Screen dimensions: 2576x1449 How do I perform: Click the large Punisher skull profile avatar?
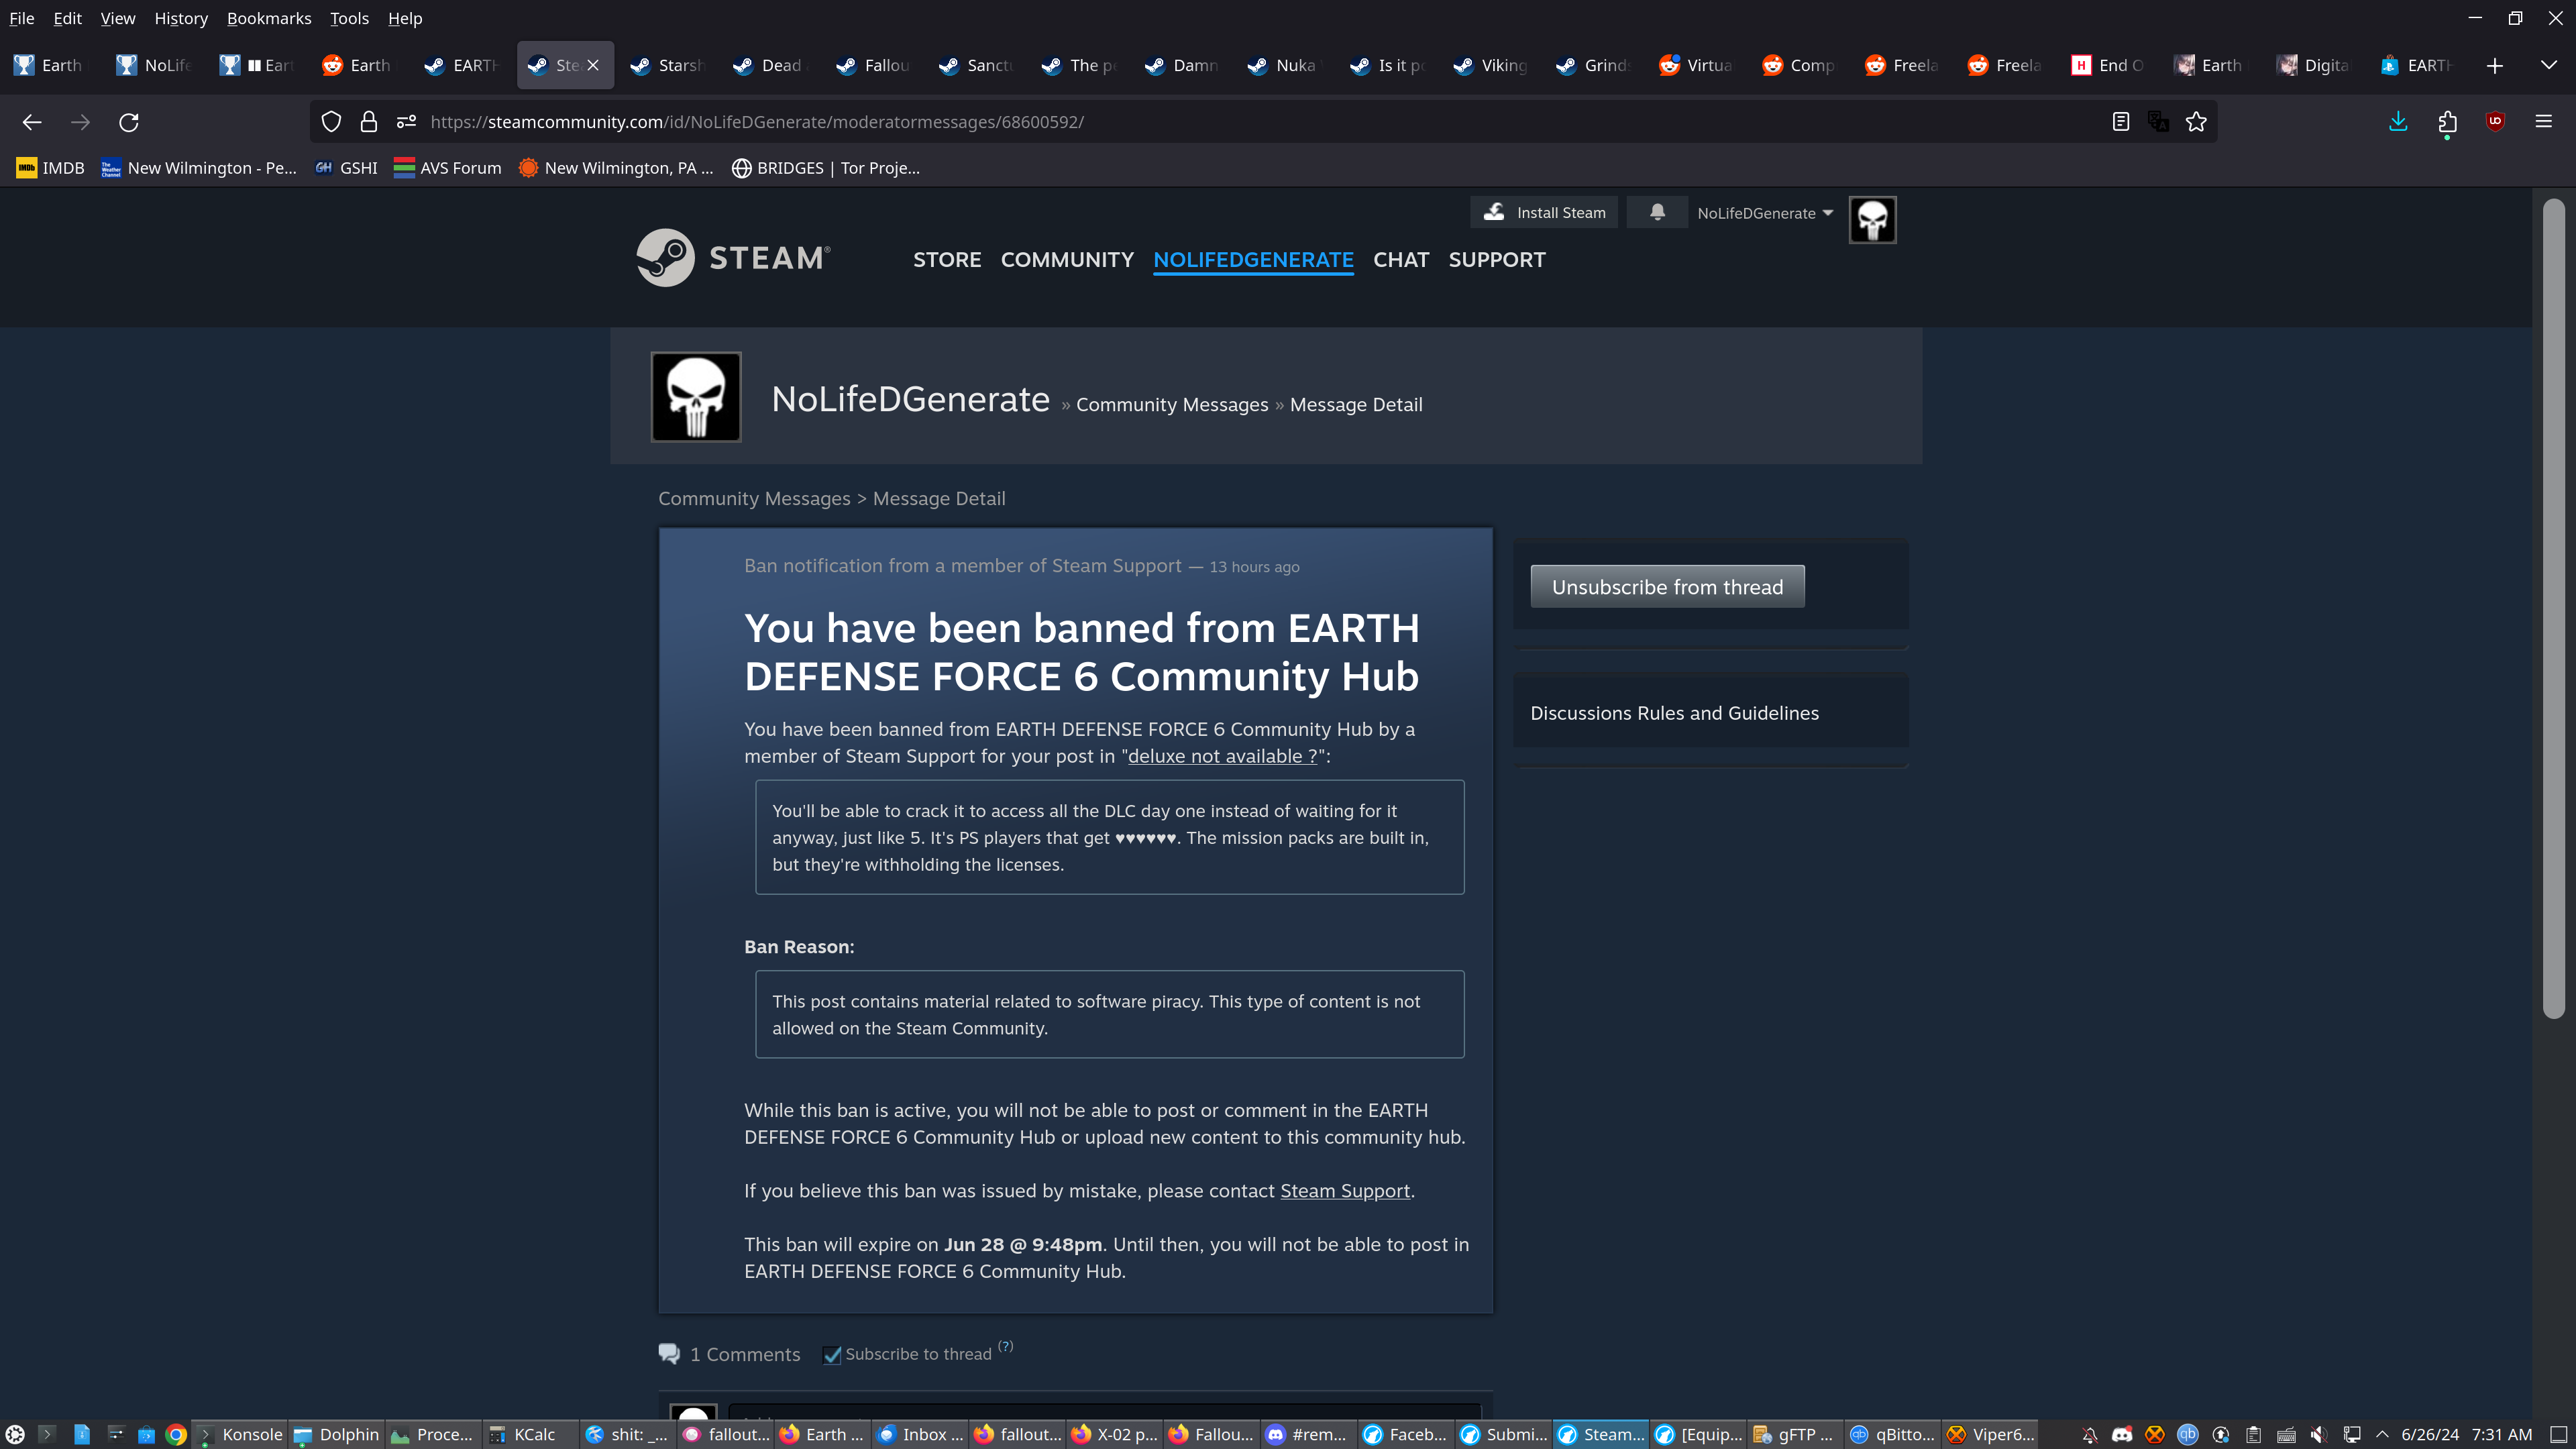[696, 397]
